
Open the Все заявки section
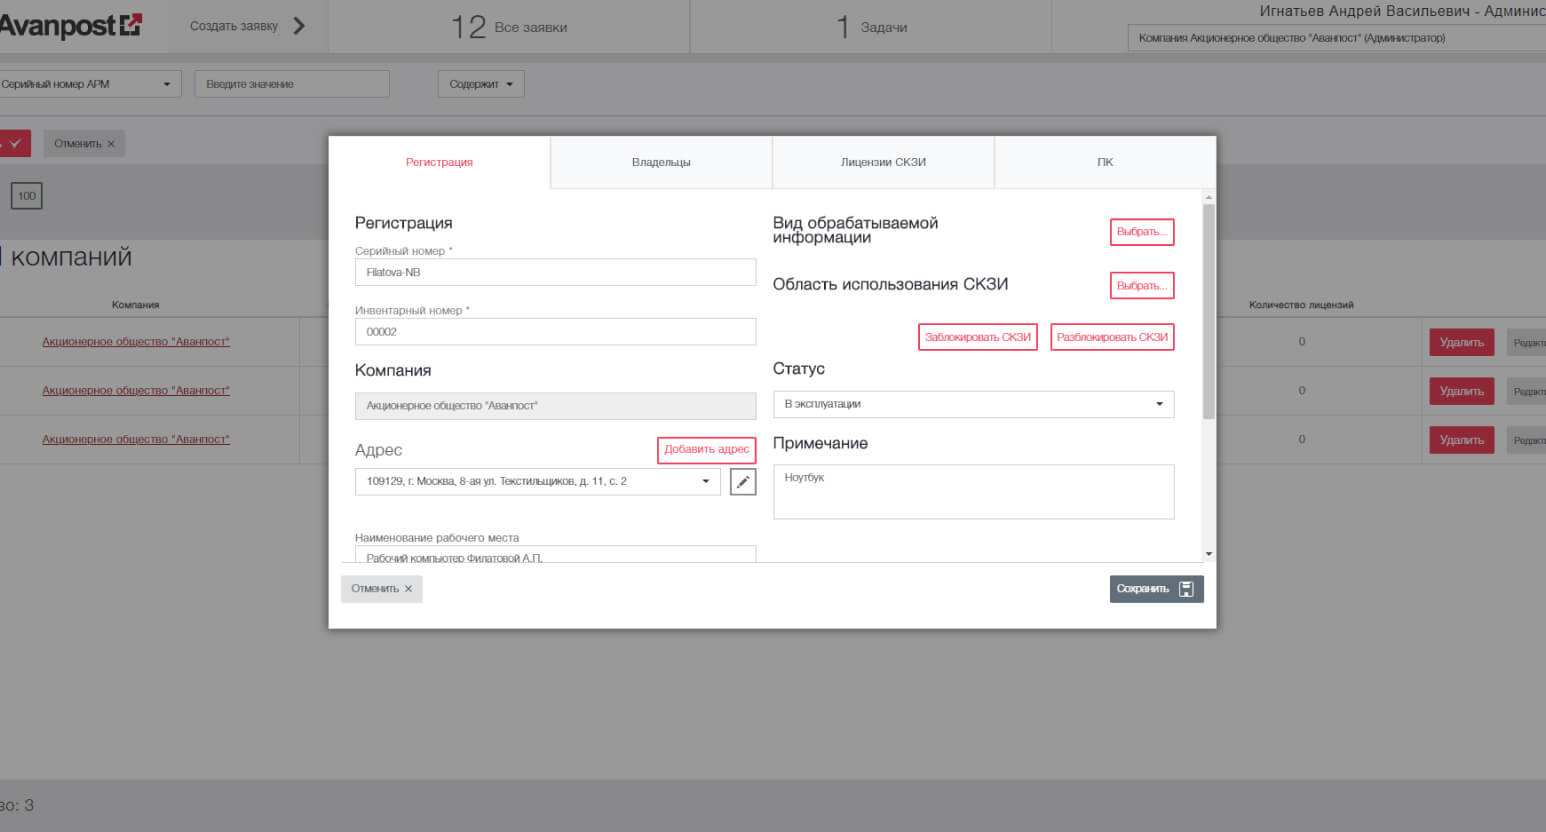[509, 27]
